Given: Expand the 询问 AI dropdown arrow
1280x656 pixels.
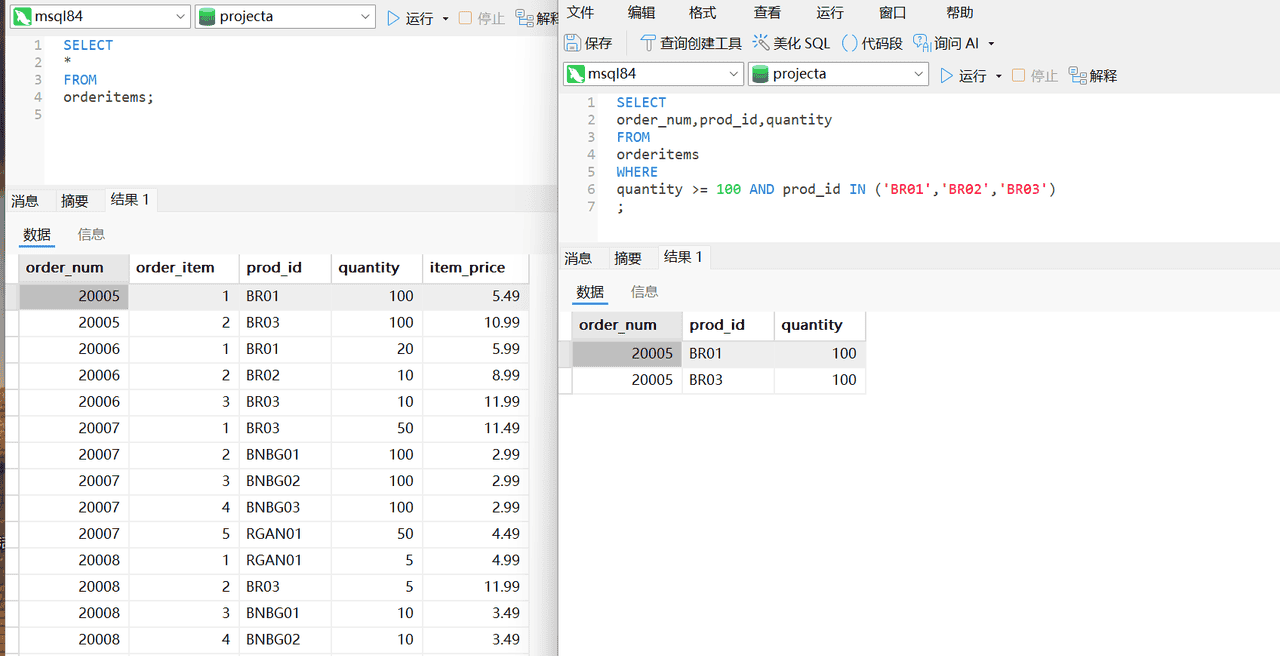Looking at the screenshot, I should pyautogui.click(x=991, y=44).
